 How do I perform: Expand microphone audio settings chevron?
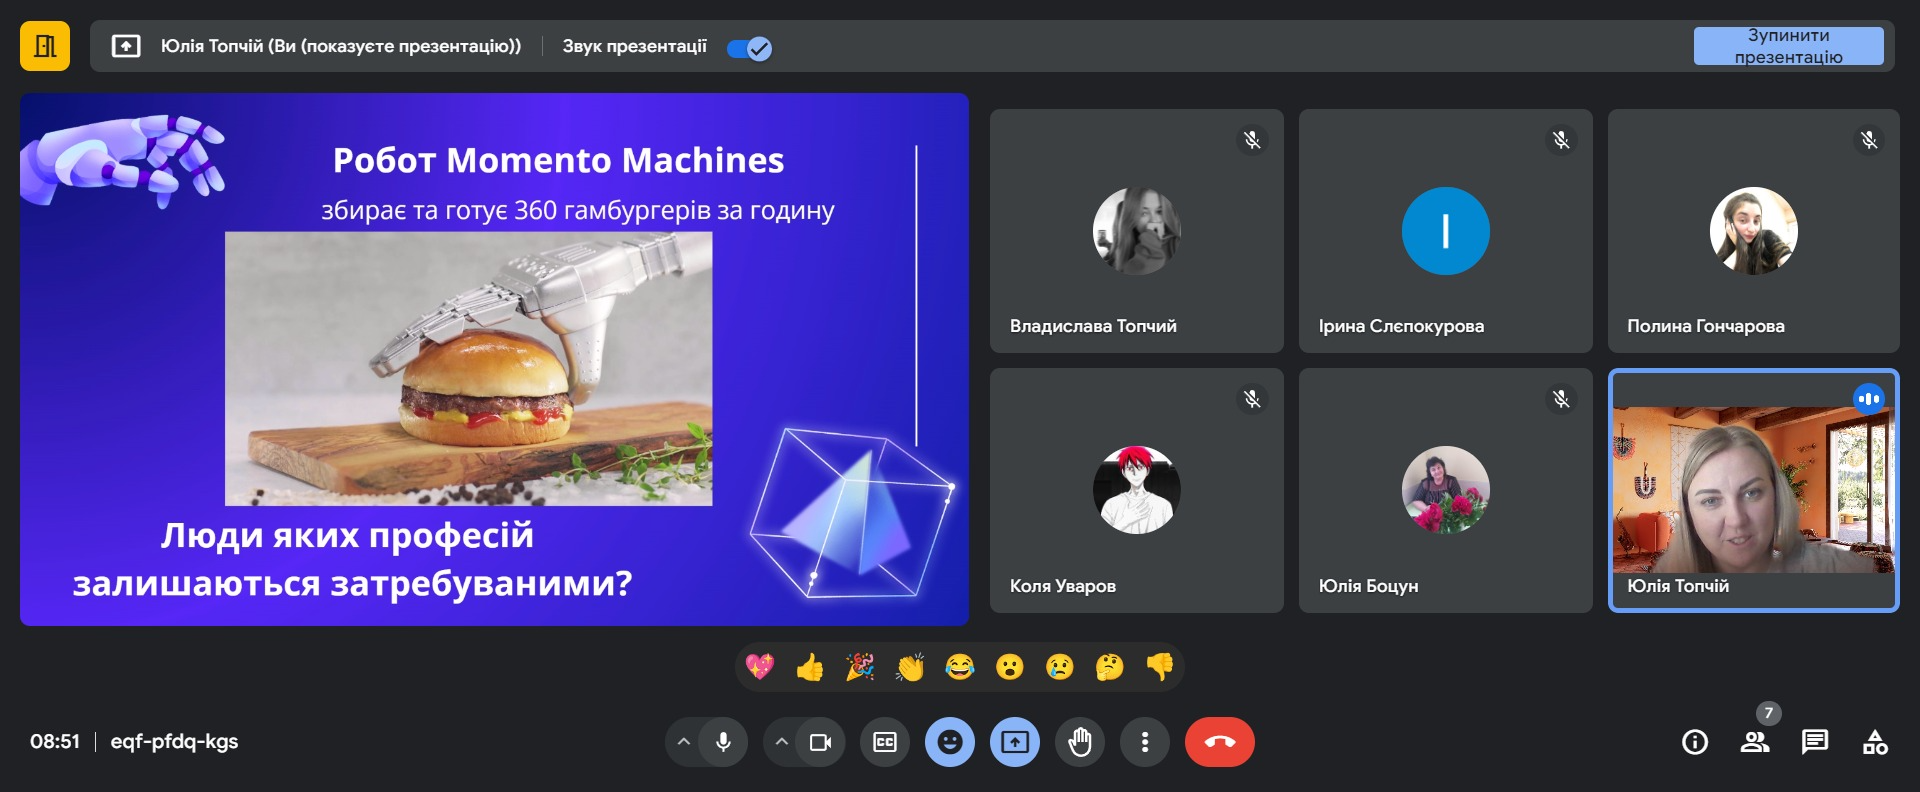pos(684,742)
